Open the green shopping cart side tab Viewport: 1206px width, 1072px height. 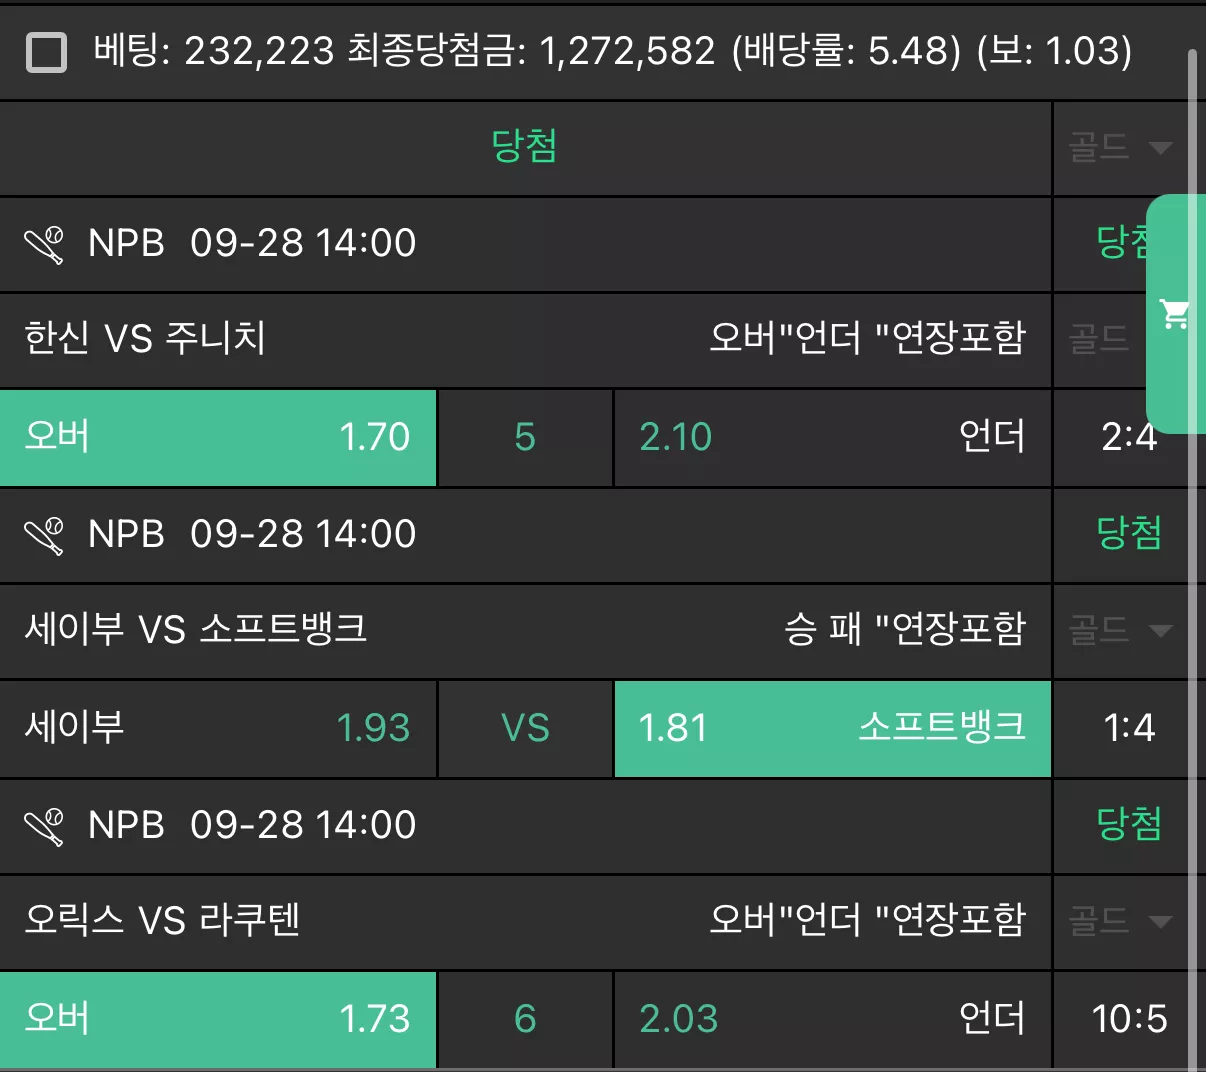[x=1175, y=314]
